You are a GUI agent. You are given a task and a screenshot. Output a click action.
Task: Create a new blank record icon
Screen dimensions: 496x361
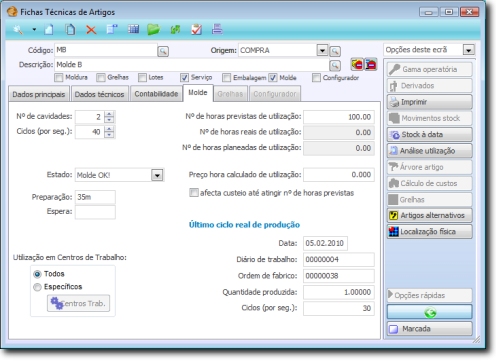49,30
